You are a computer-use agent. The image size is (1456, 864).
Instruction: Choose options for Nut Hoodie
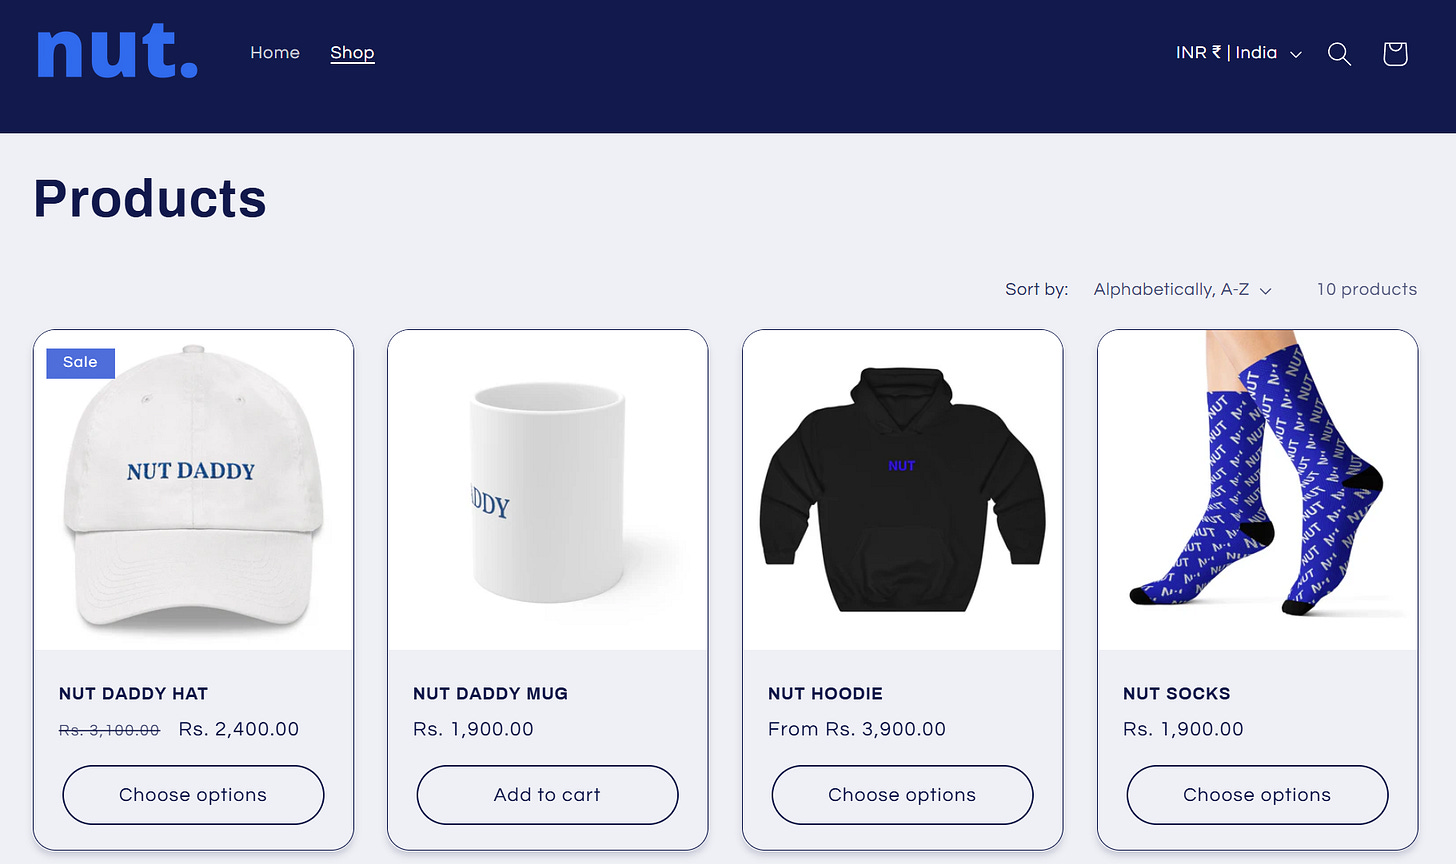(x=902, y=795)
